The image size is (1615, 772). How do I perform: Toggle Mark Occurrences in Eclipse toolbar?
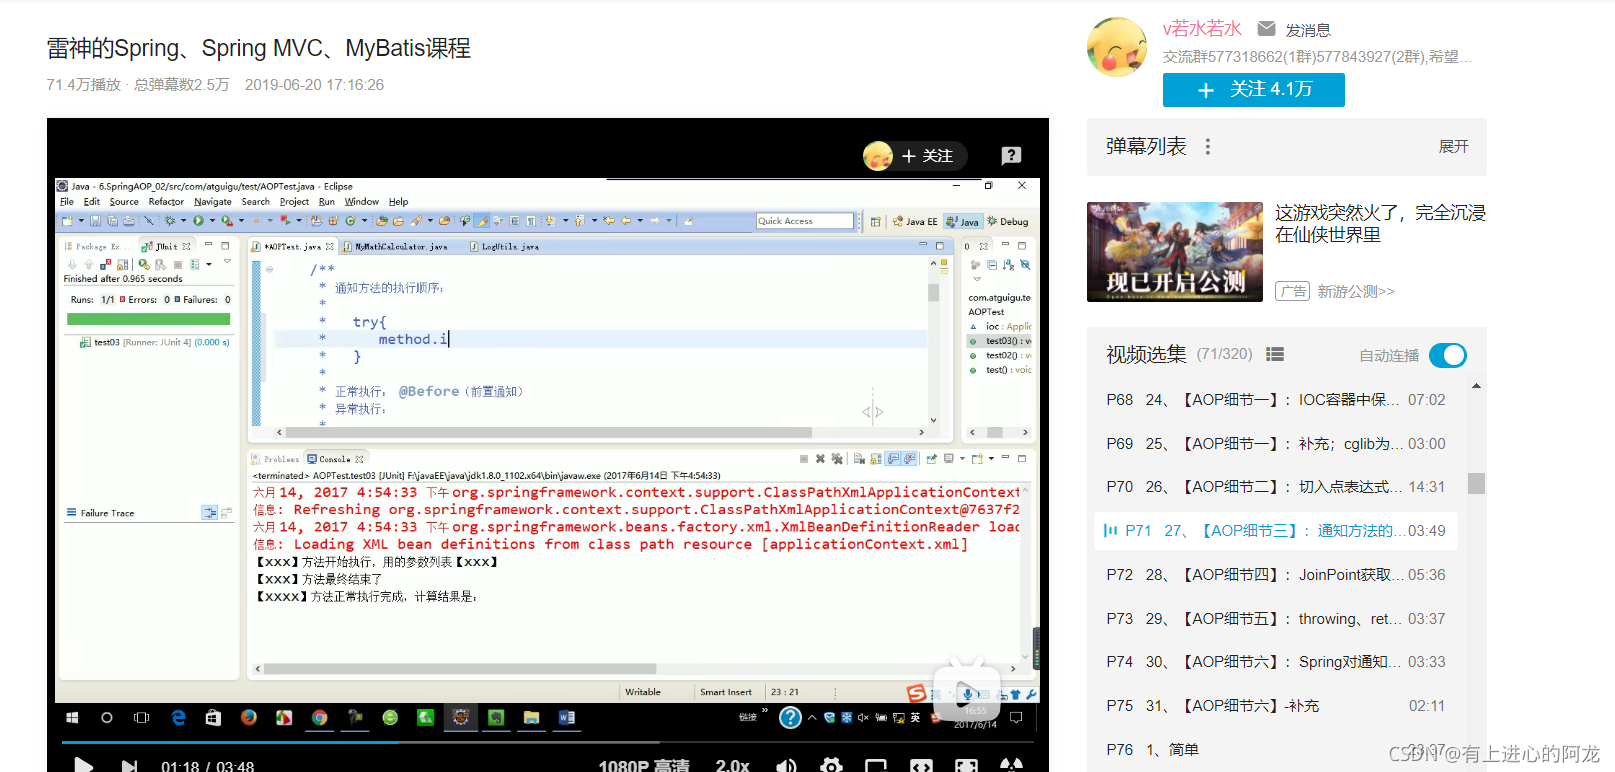click(482, 221)
